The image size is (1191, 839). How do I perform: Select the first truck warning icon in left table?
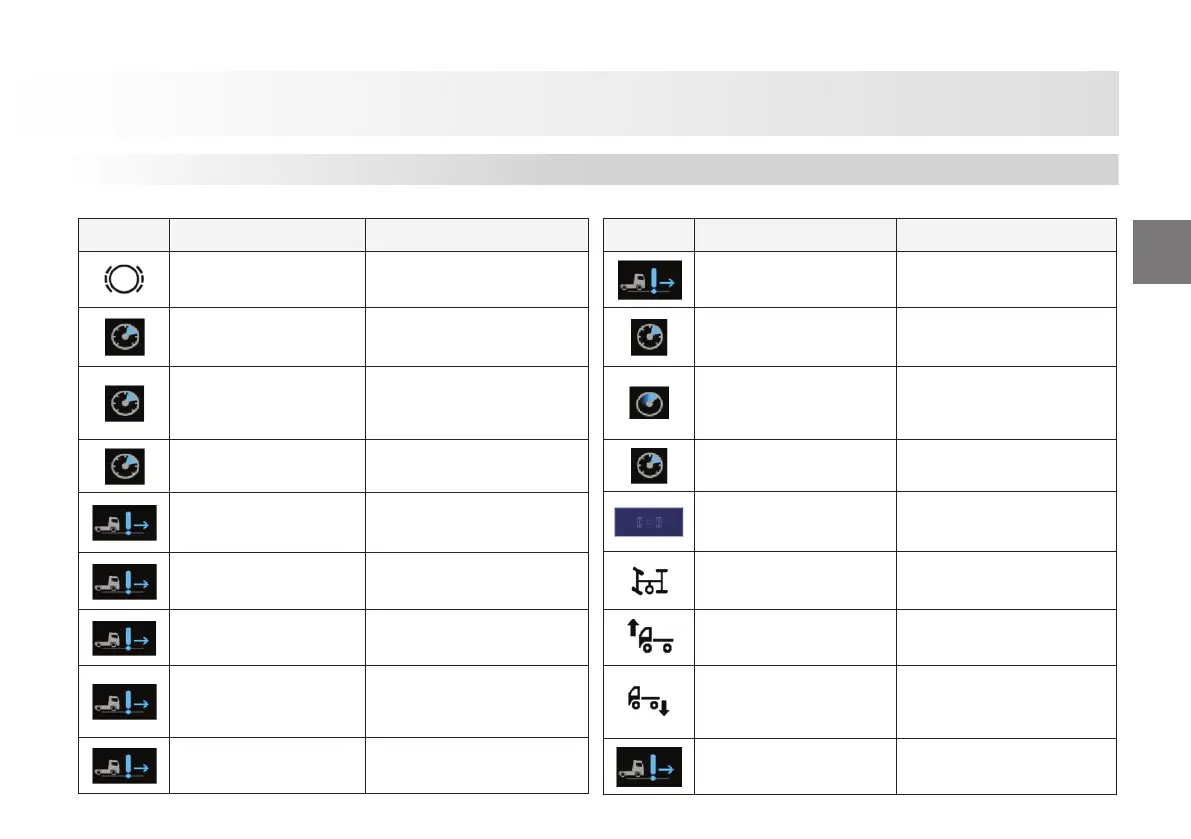(x=124, y=523)
